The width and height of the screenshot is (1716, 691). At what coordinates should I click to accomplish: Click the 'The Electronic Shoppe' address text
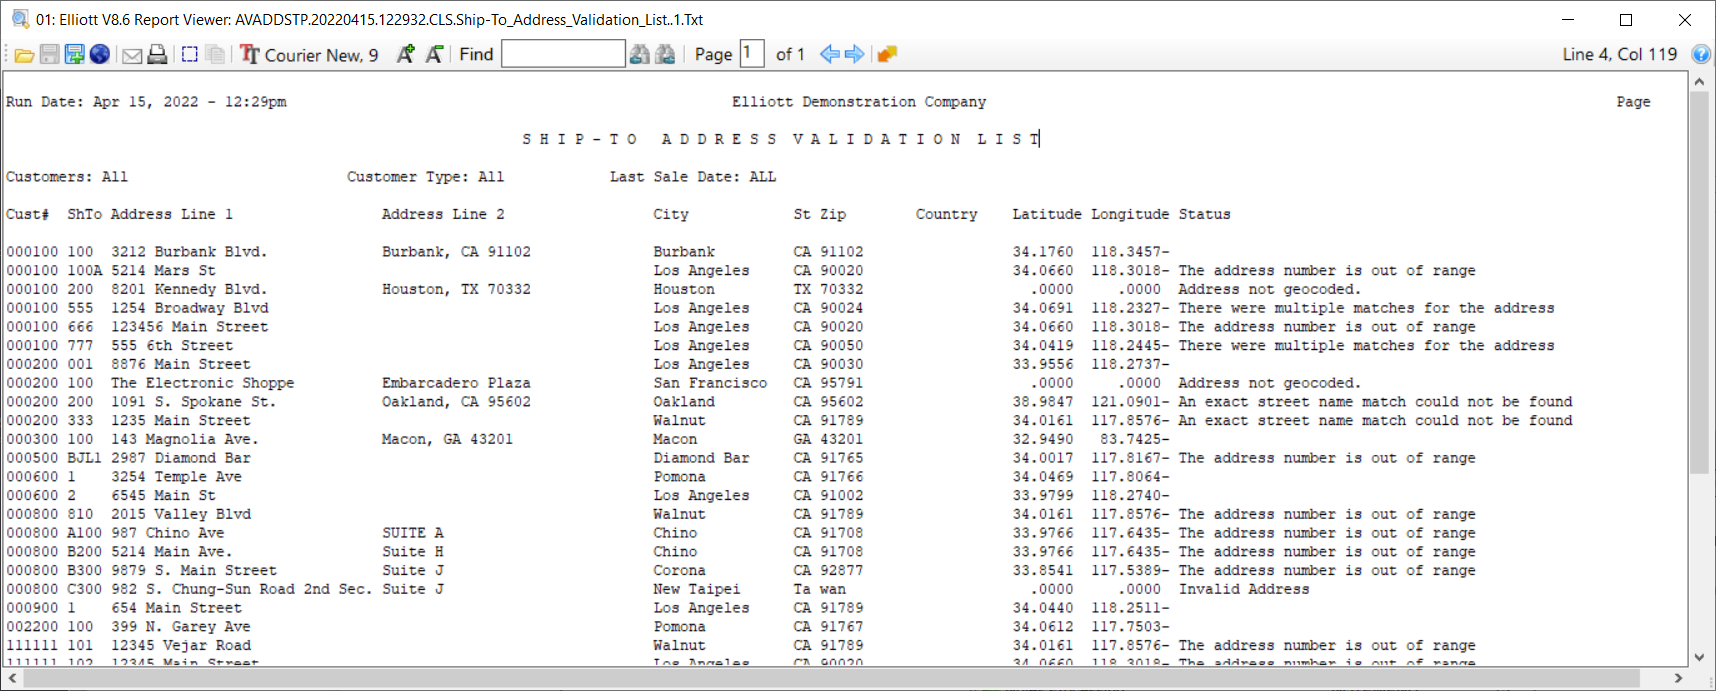[x=203, y=383]
